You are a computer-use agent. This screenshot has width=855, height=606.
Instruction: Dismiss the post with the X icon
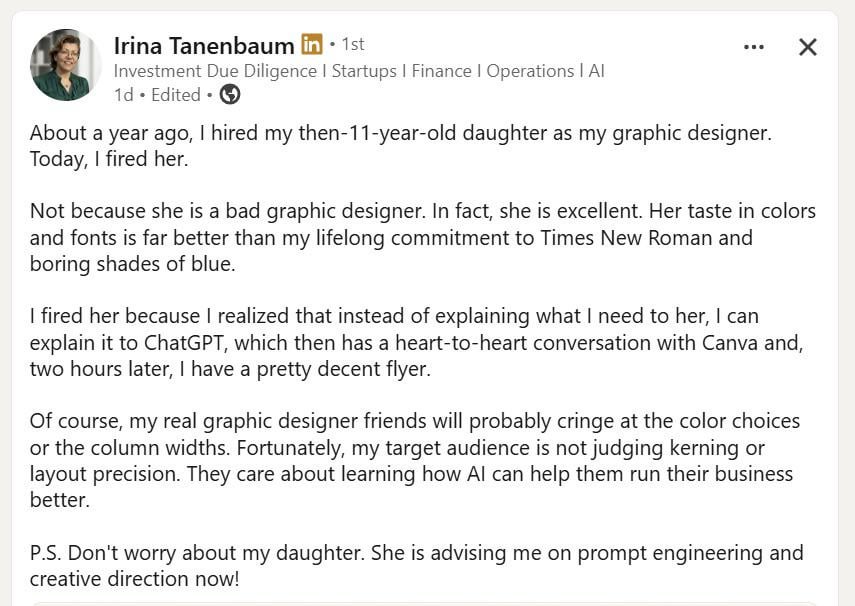point(808,47)
